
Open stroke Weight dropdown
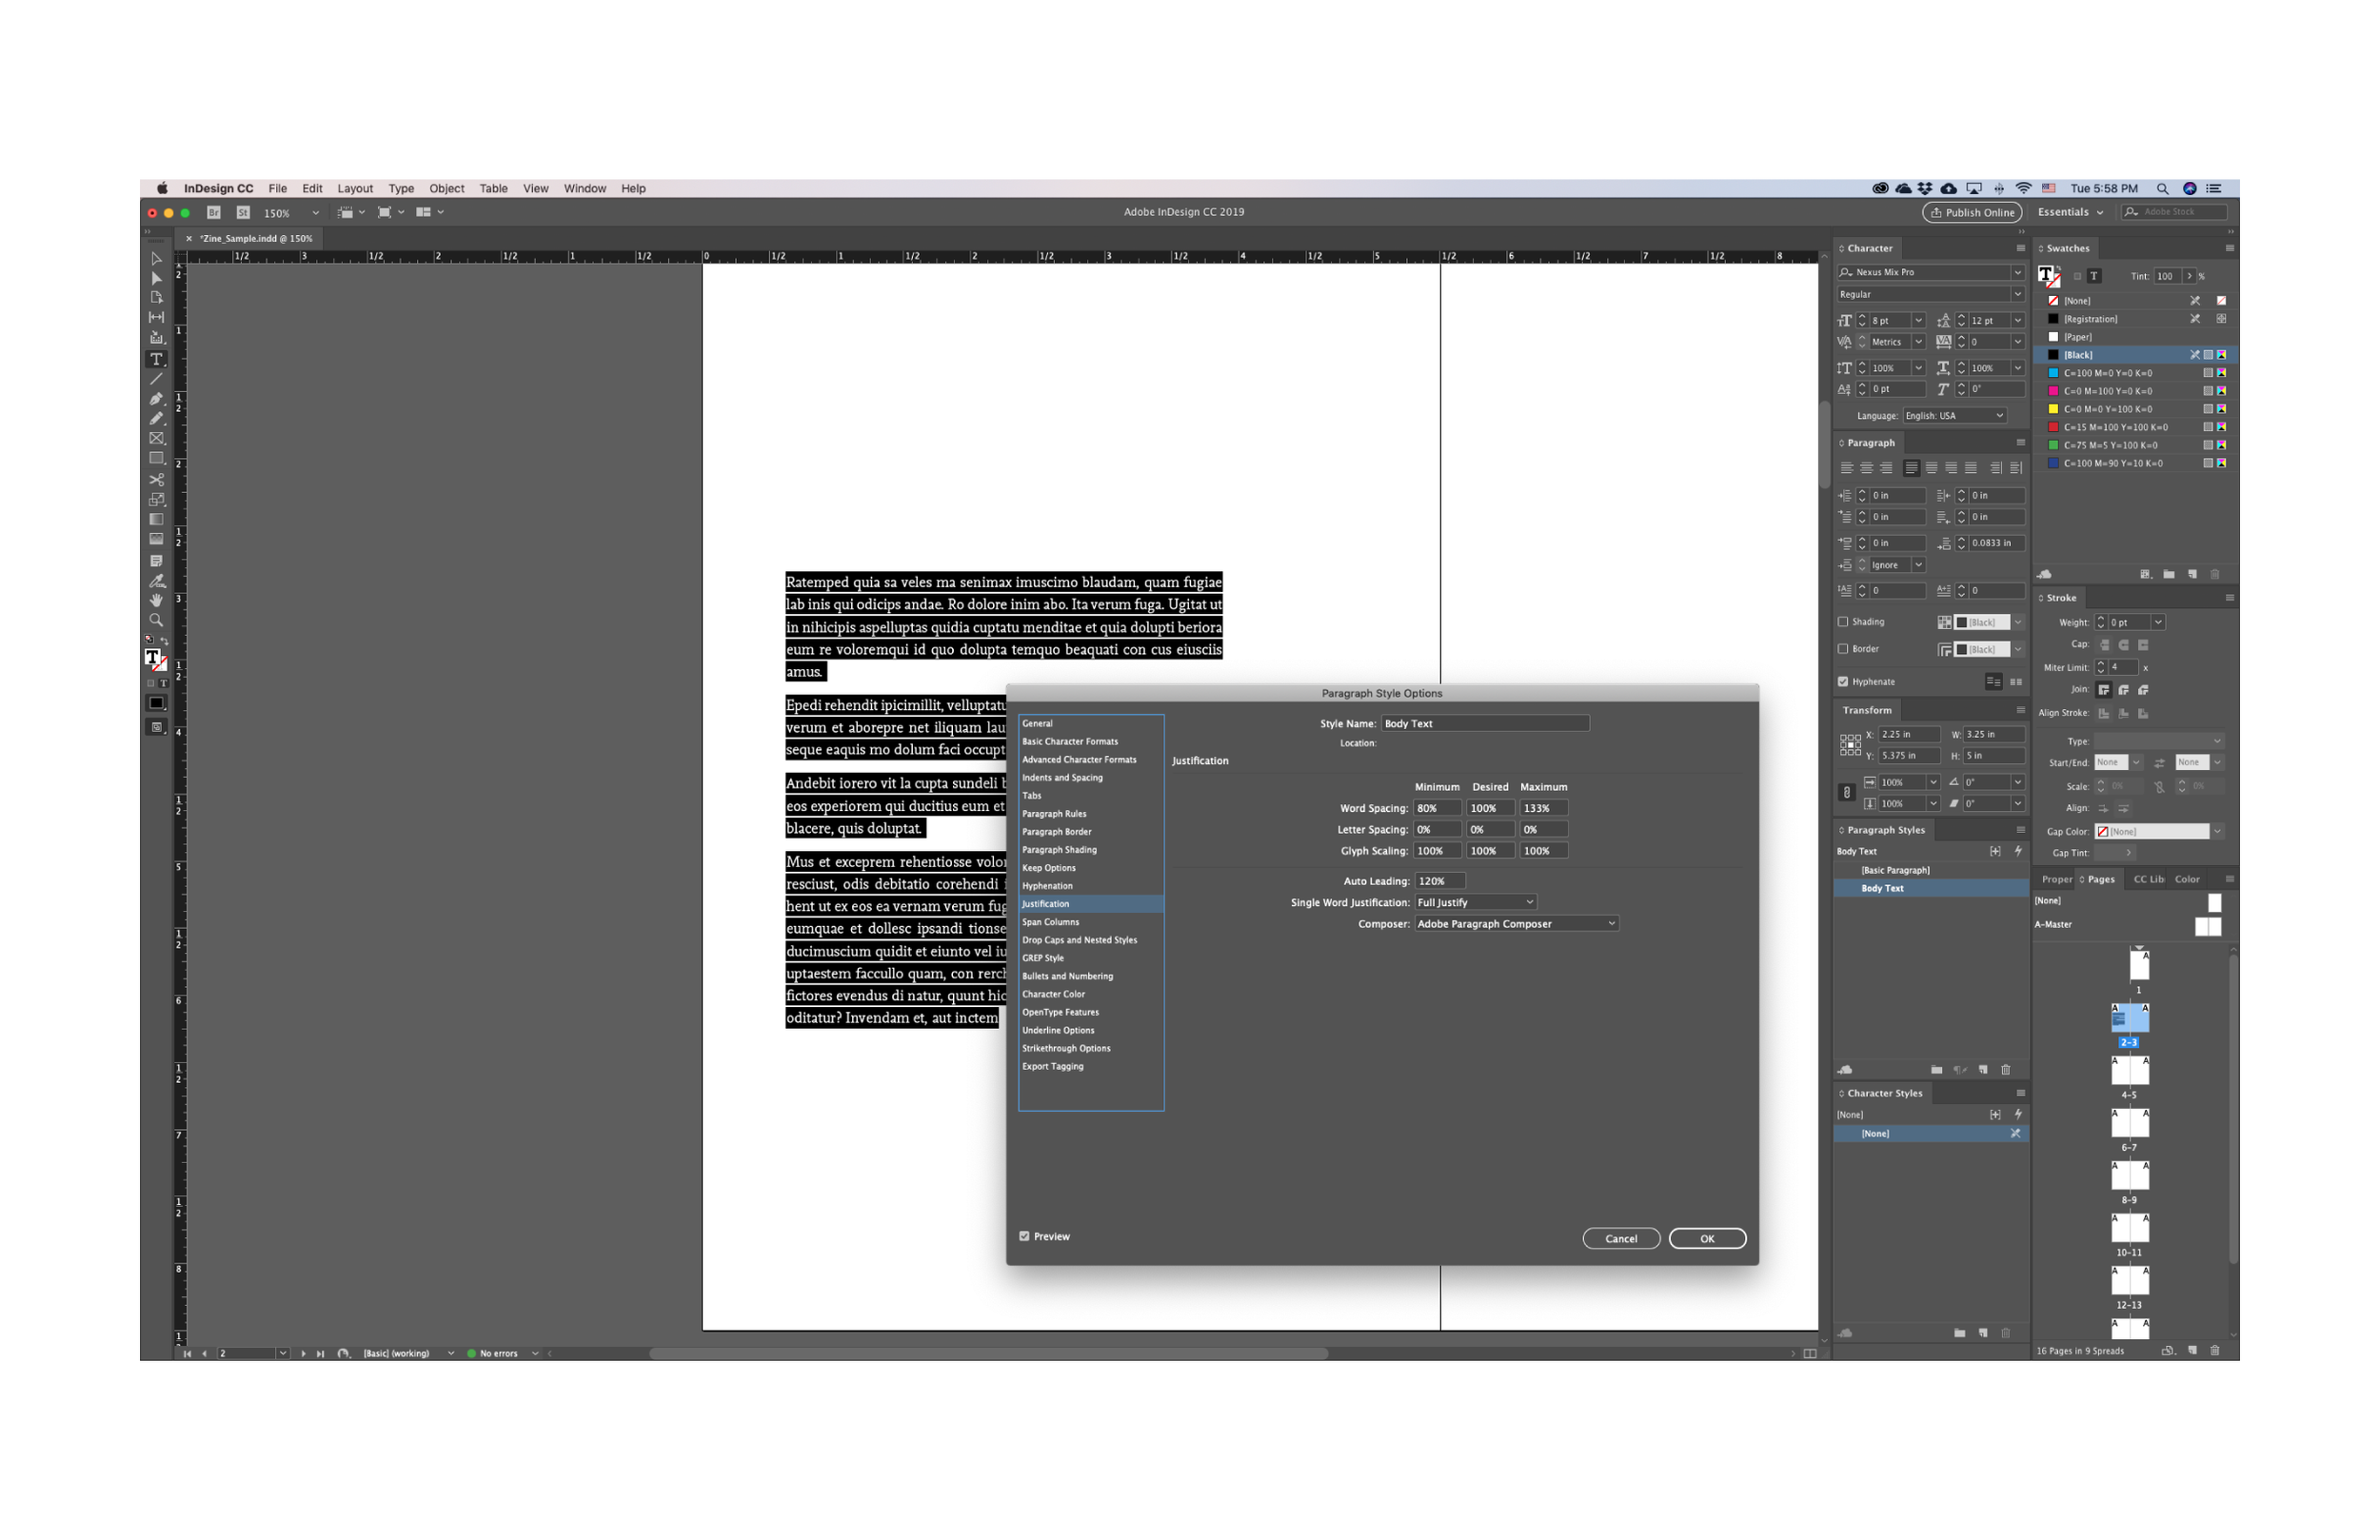2158,622
